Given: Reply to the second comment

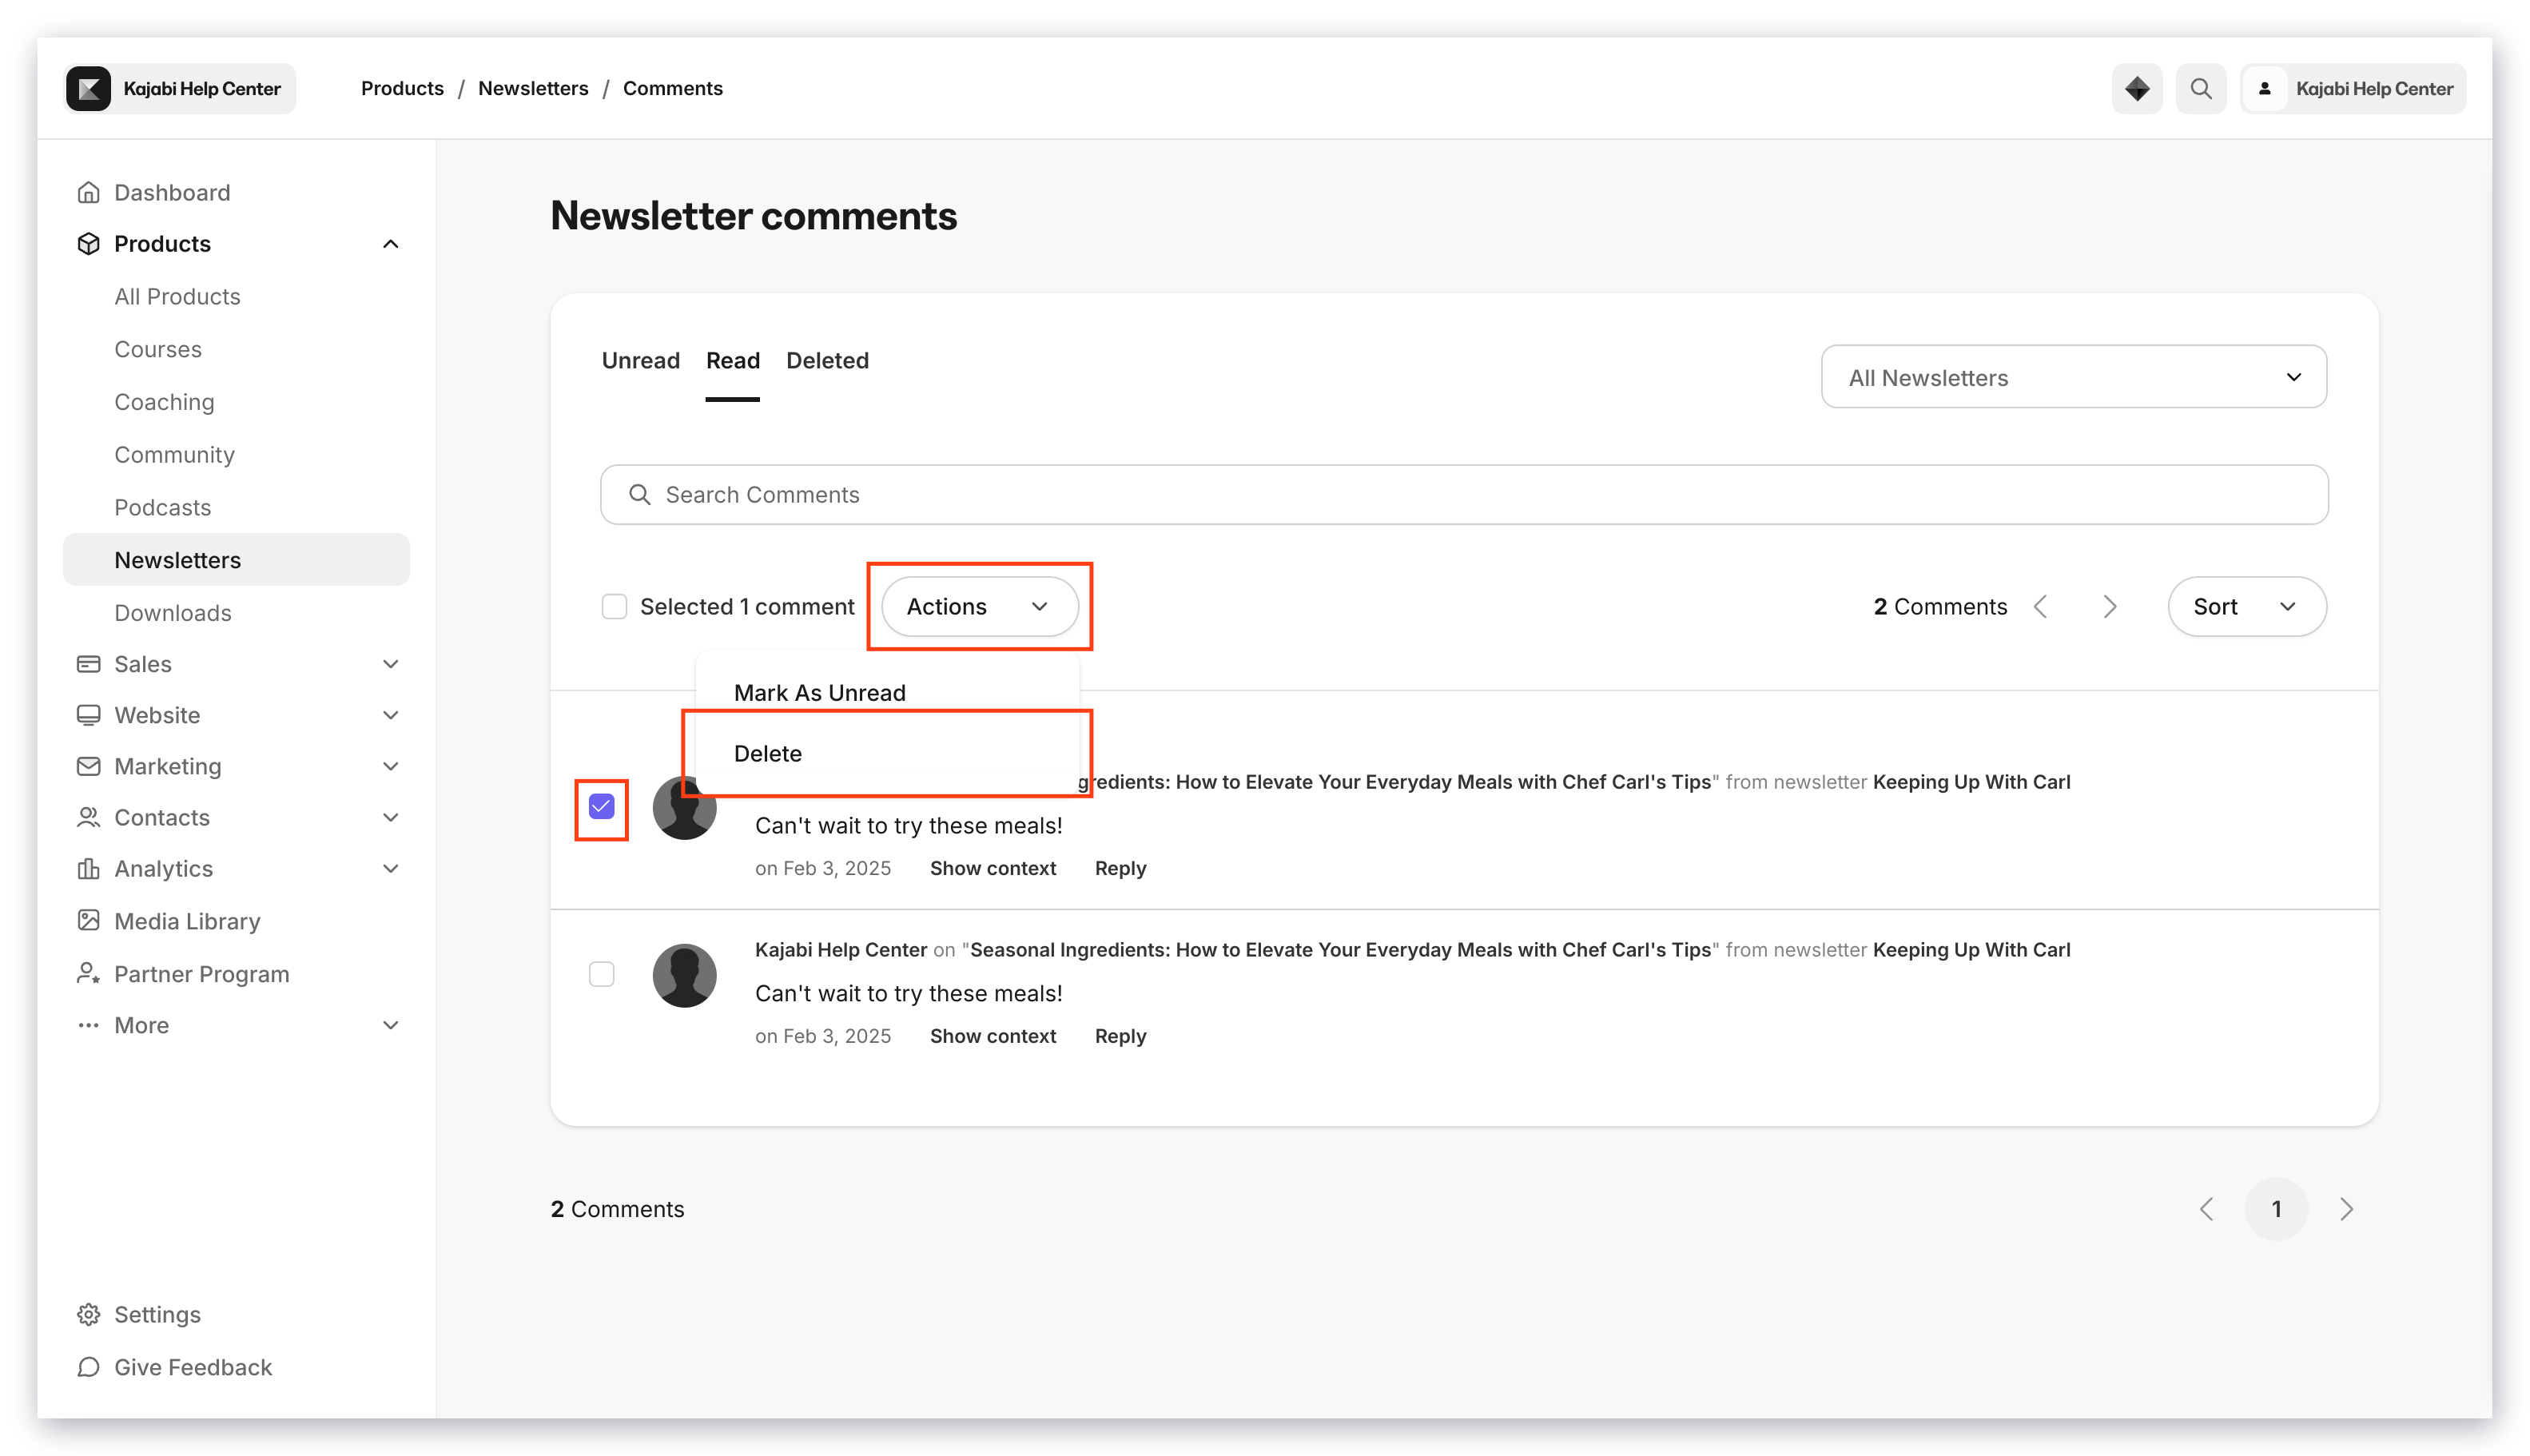Looking at the screenshot, I should tap(1120, 1036).
